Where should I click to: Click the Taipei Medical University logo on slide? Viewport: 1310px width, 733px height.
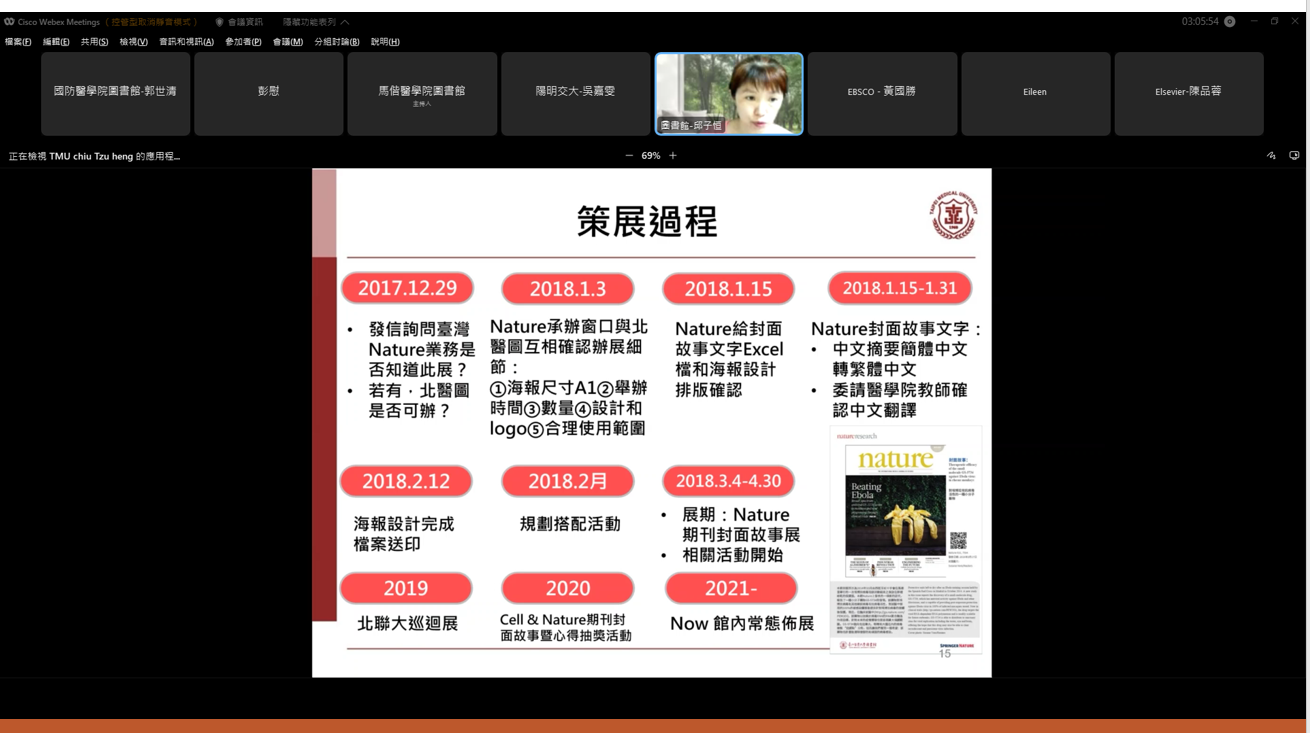point(954,215)
